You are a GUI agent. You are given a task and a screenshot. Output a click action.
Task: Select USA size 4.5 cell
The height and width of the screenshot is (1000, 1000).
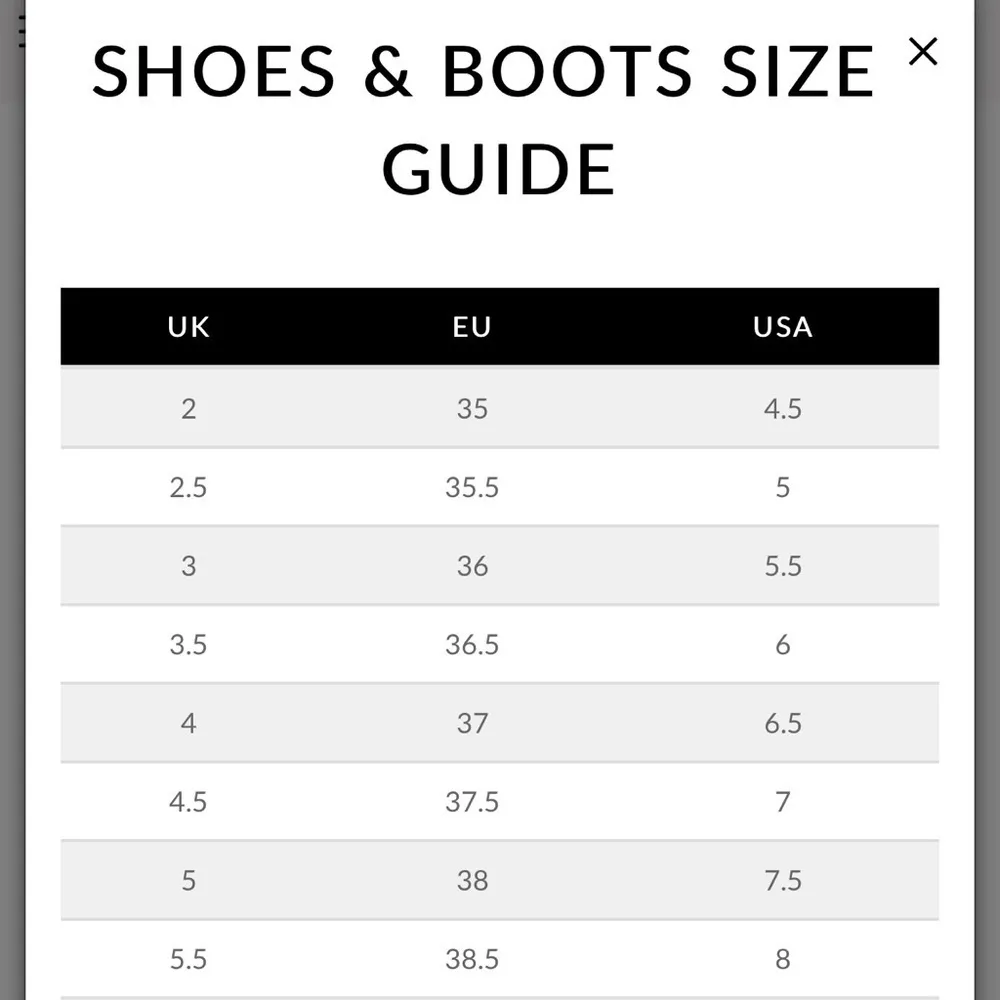click(782, 408)
